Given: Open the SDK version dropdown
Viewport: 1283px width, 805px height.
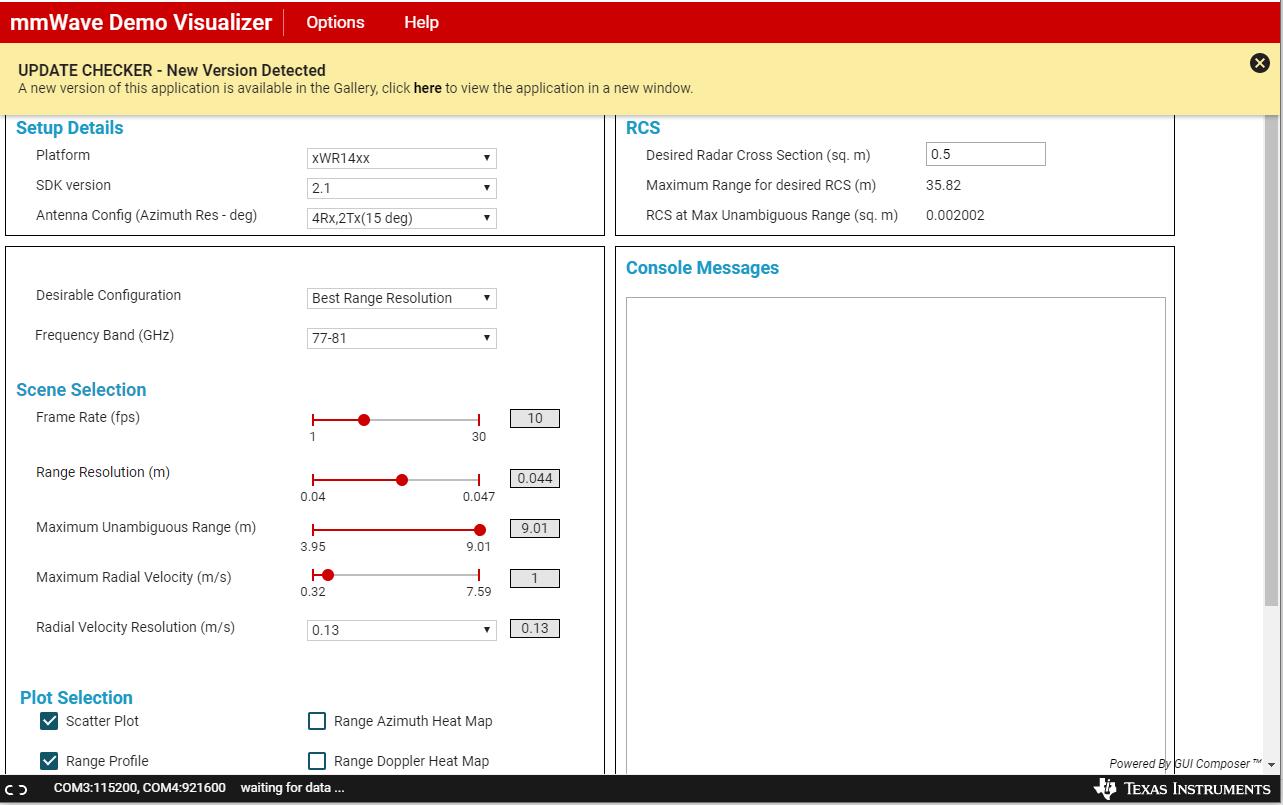Looking at the screenshot, I should coord(402,188).
